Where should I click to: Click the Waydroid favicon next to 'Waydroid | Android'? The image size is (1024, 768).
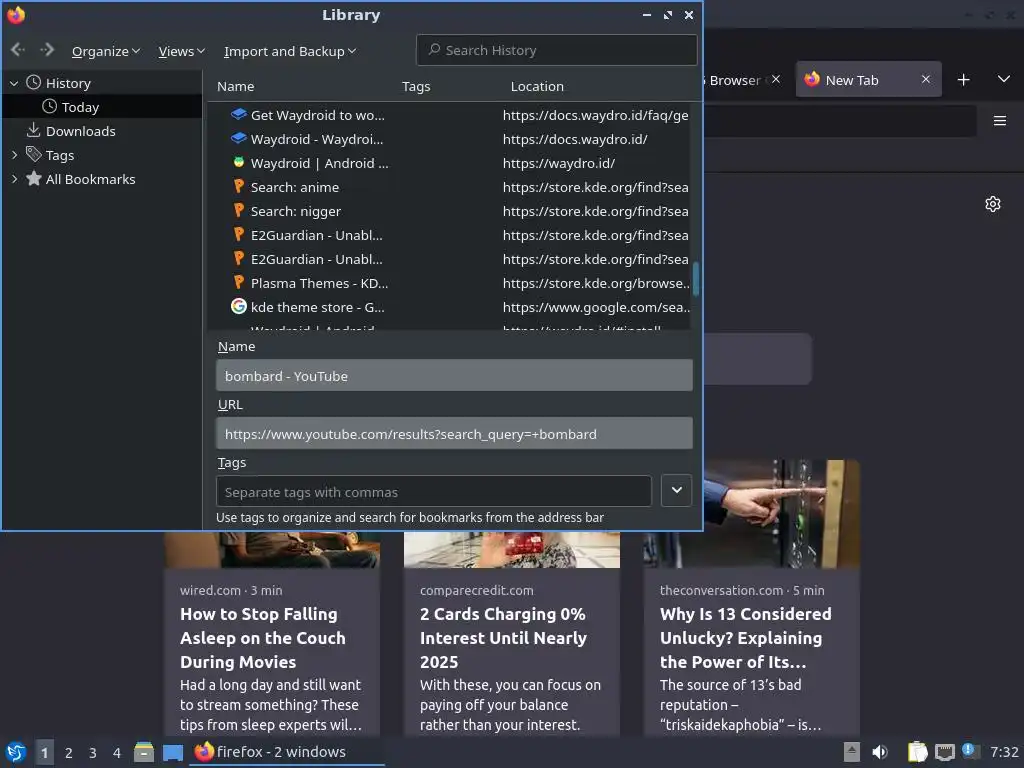239,162
